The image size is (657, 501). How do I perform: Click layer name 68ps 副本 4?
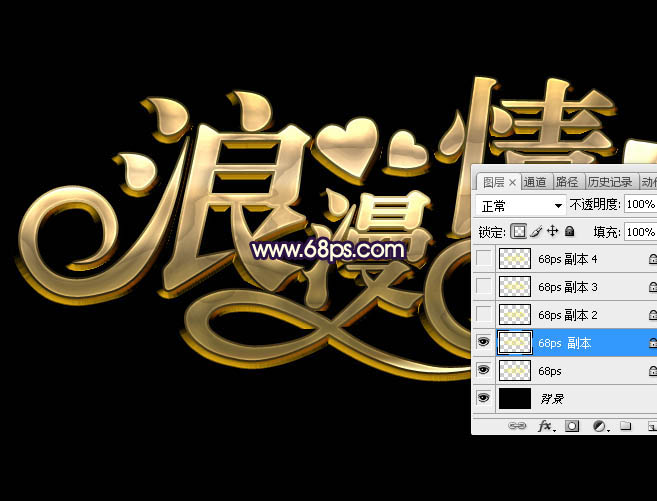coord(568,259)
